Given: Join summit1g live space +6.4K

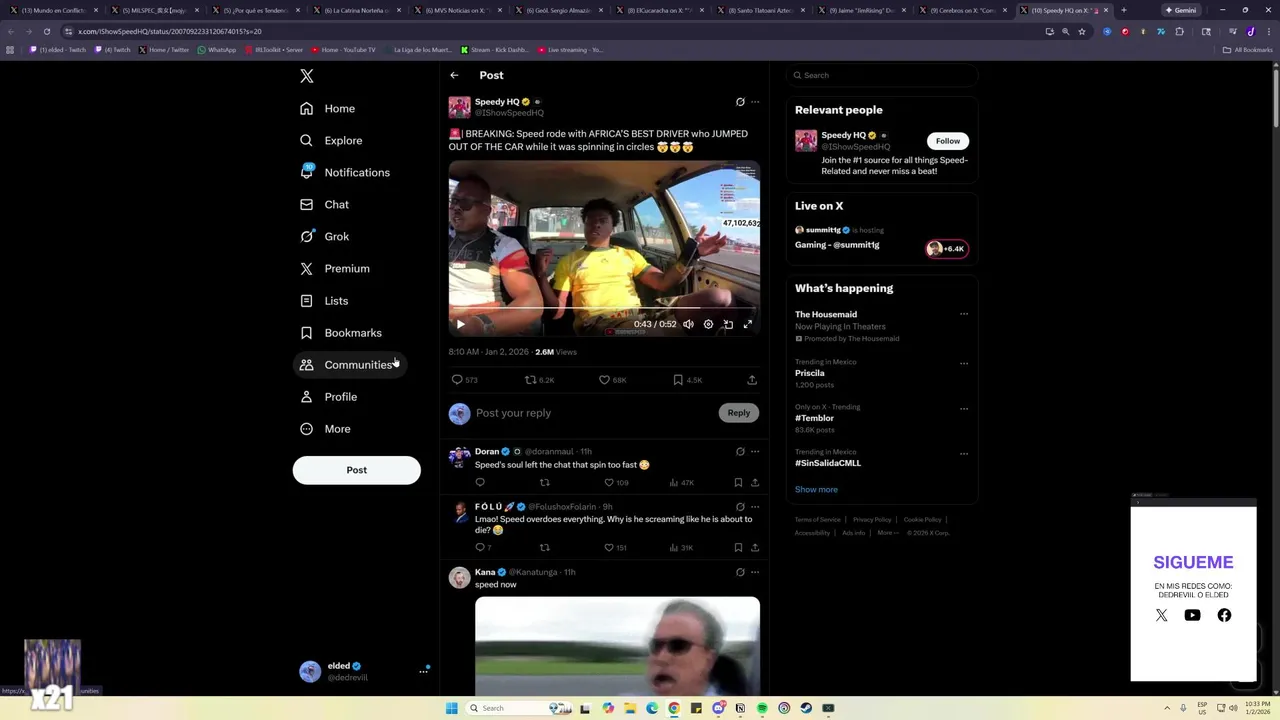Looking at the screenshot, I should [x=947, y=249].
